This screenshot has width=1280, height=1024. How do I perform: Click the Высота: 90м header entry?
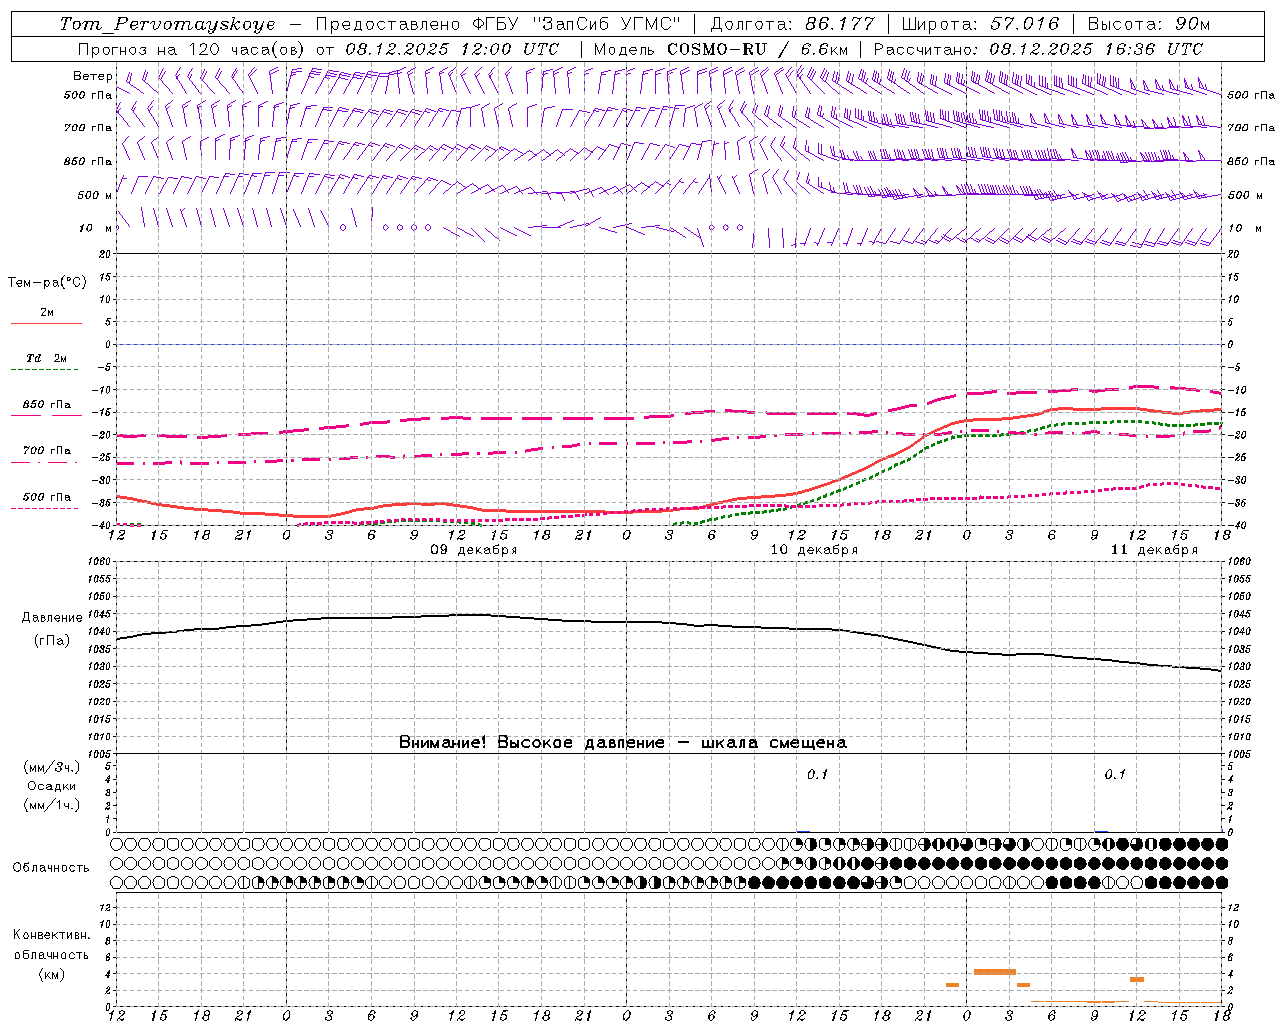(1148, 24)
